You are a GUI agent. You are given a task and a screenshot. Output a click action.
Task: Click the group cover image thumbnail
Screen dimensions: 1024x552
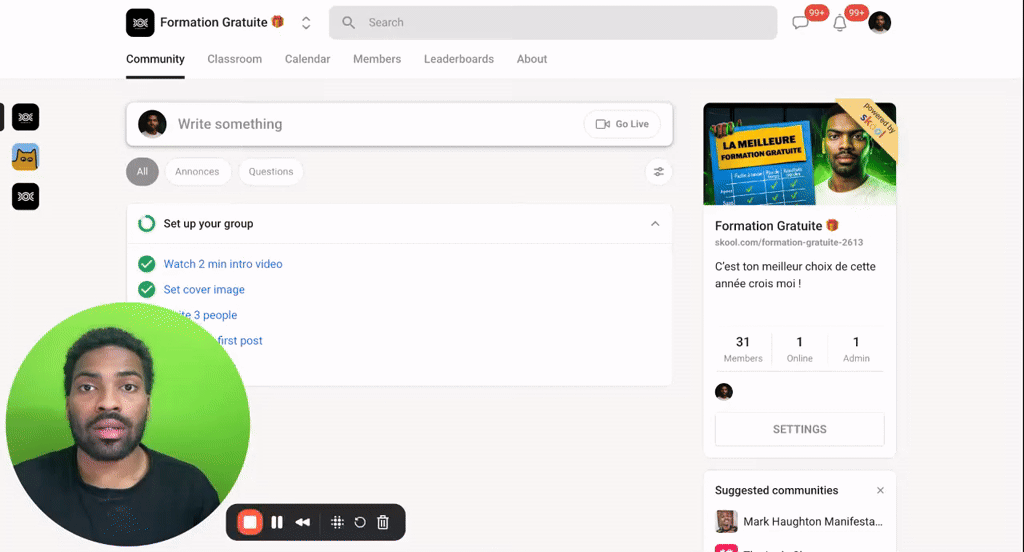click(x=799, y=154)
